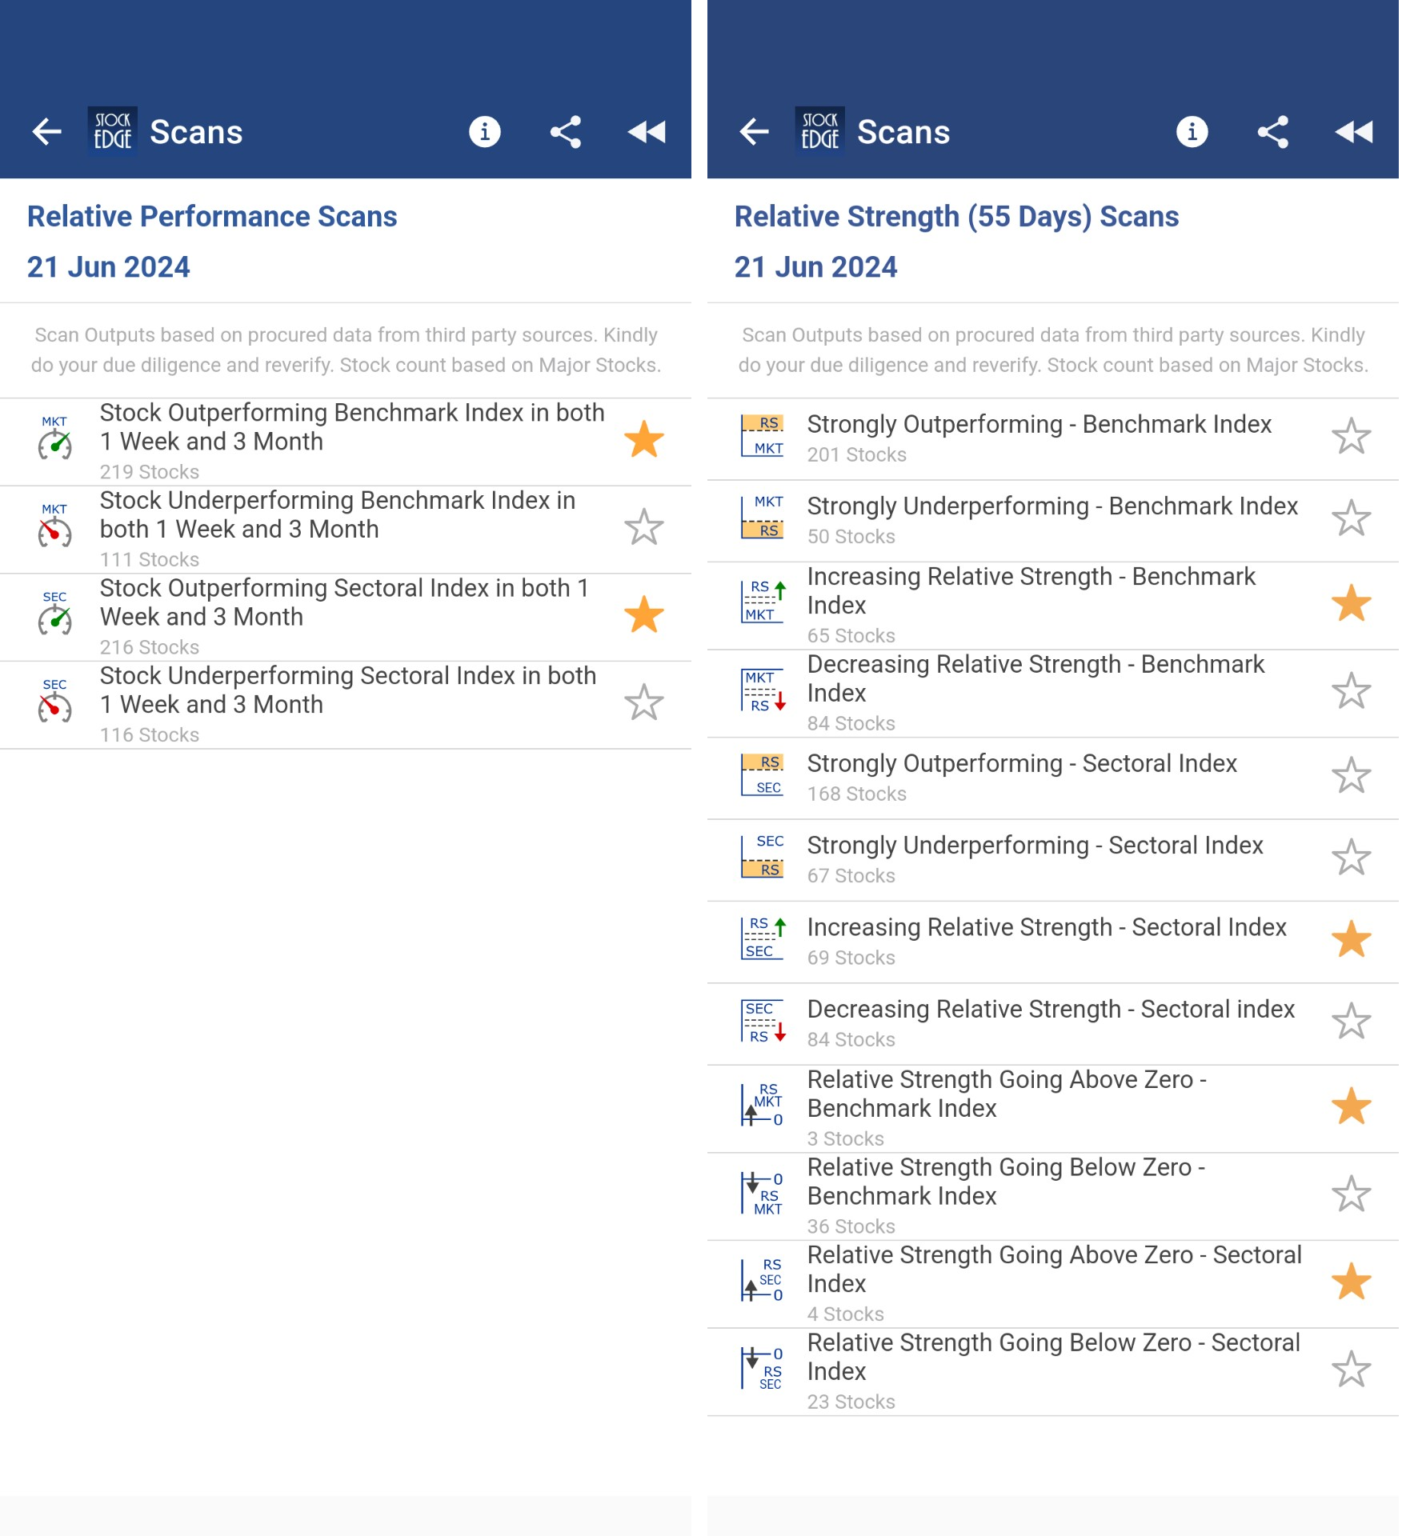Open Decreasing Relative Strength - Benchmark Index scan
The image size is (1402, 1536).
click(x=1034, y=680)
